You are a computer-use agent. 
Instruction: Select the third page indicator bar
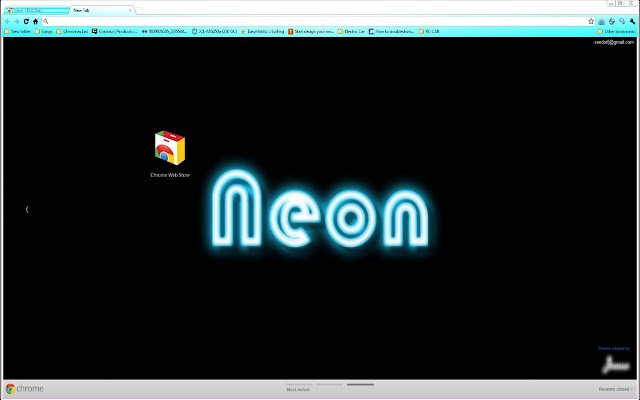tap(360, 384)
